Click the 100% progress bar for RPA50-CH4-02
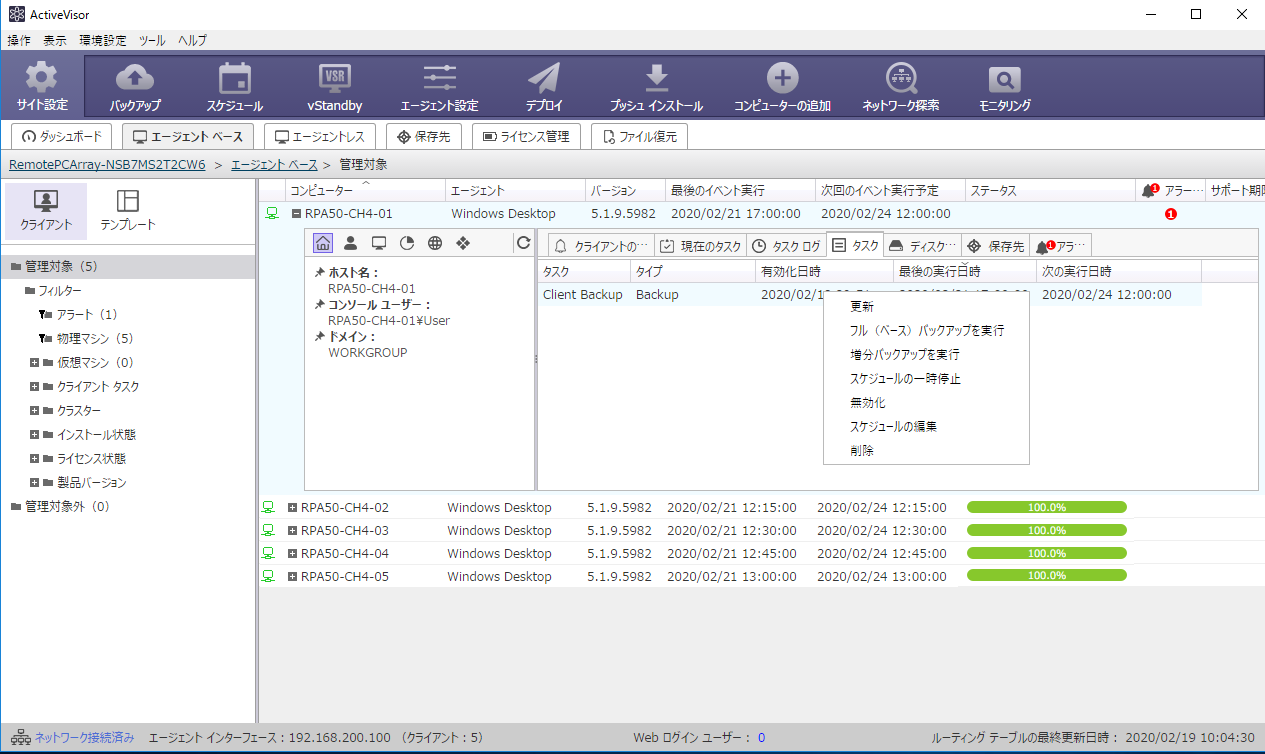The image size is (1265, 754). coord(1046,507)
